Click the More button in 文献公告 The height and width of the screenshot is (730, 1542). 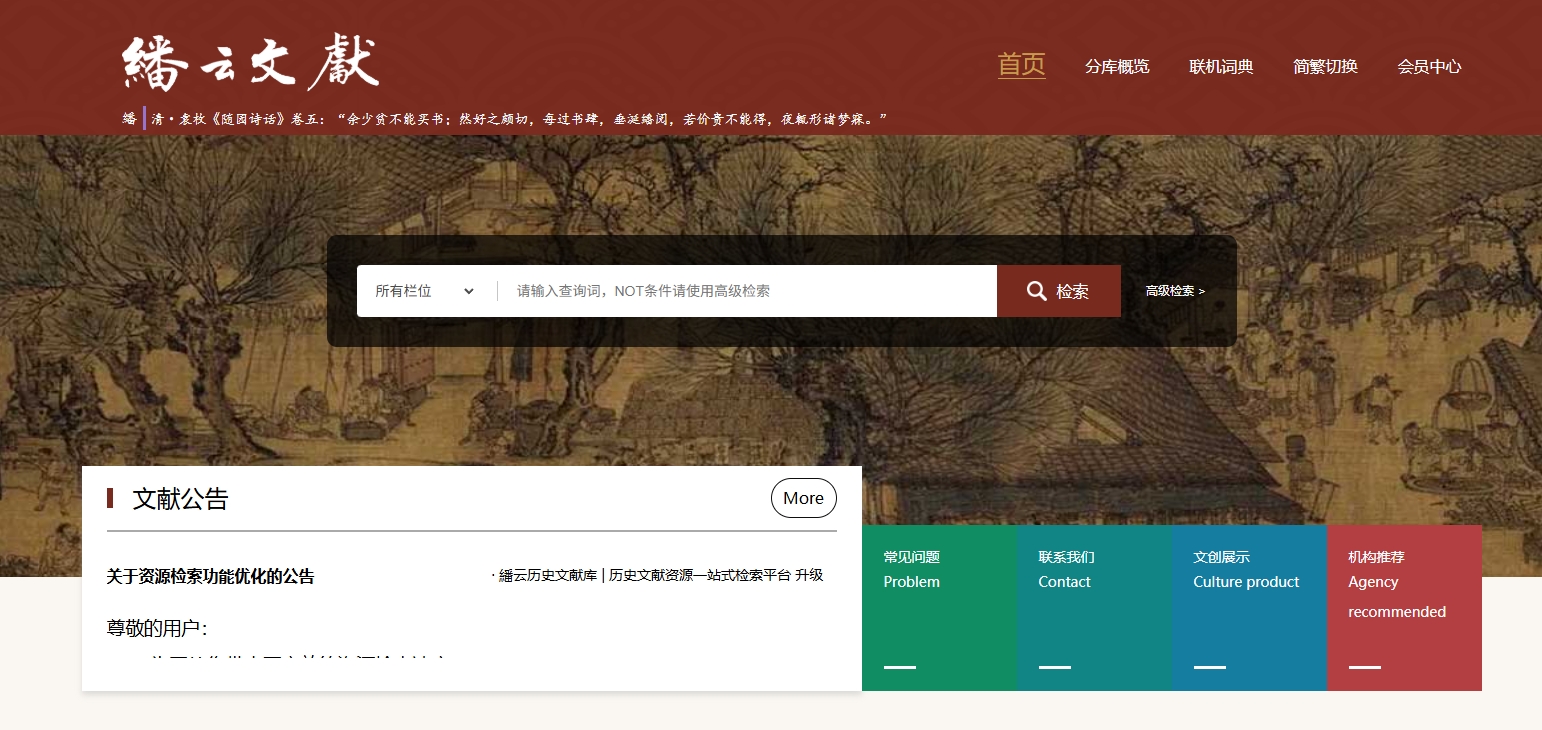coord(803,498)
